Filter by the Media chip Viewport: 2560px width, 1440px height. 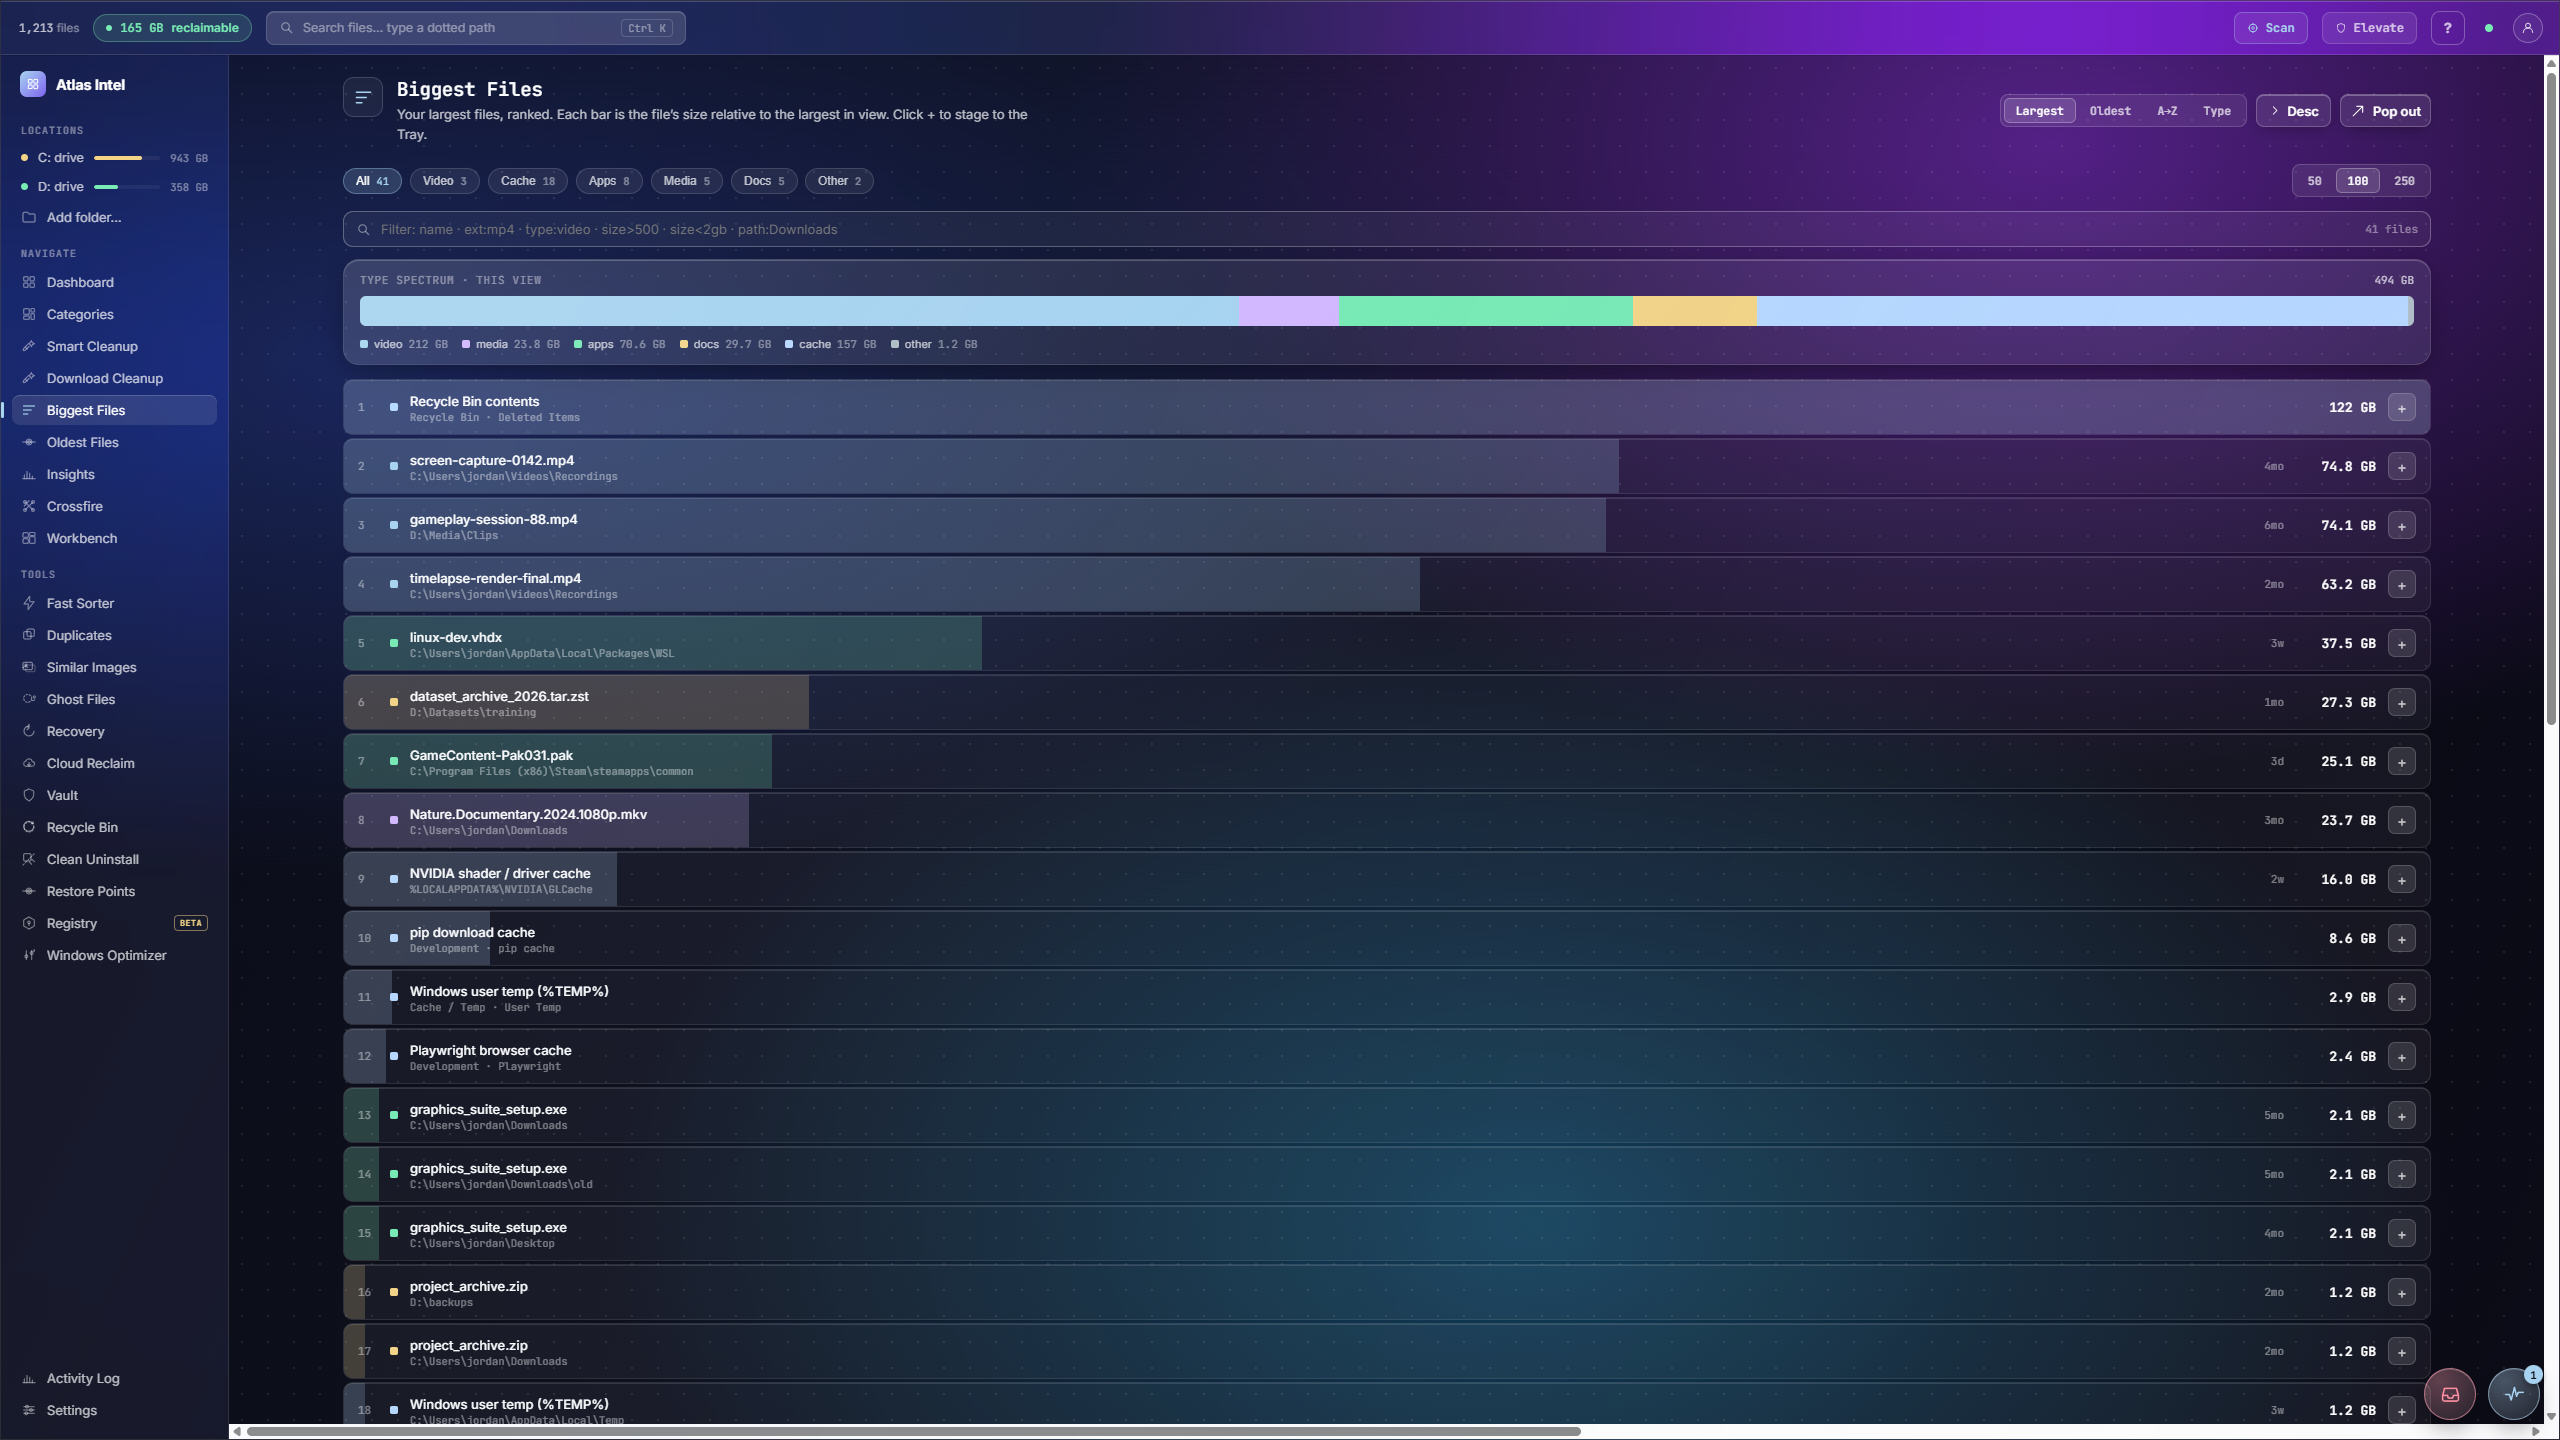coord(686,181)
